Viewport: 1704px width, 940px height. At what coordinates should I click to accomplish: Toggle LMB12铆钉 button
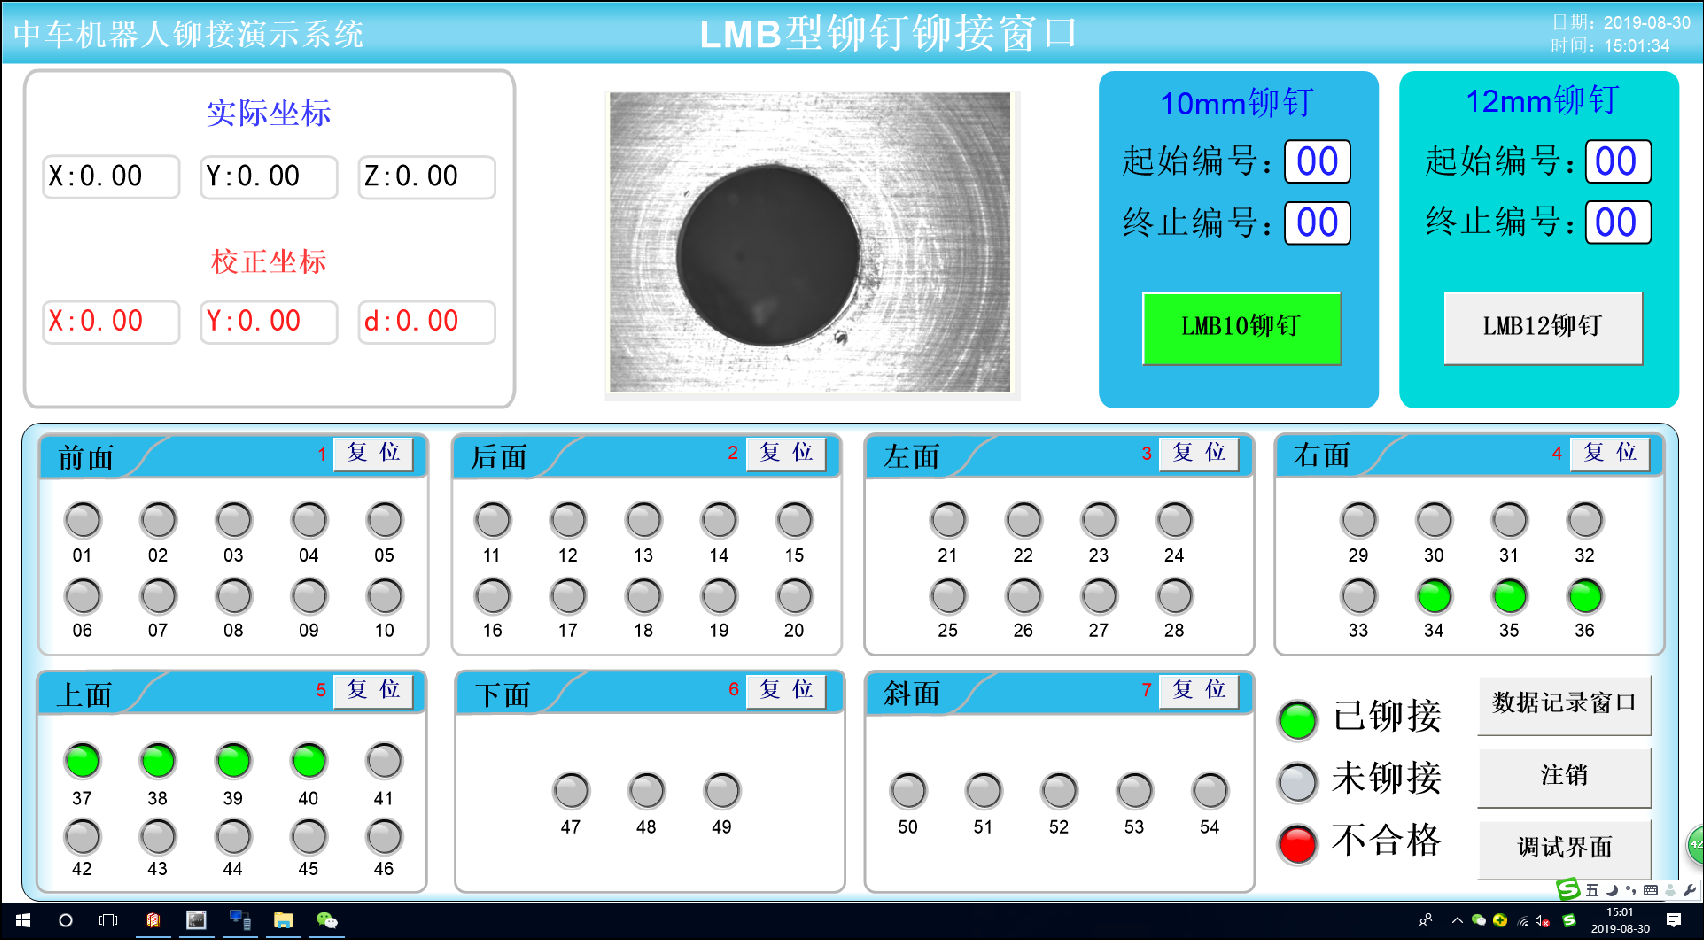tap(1542, 327)
